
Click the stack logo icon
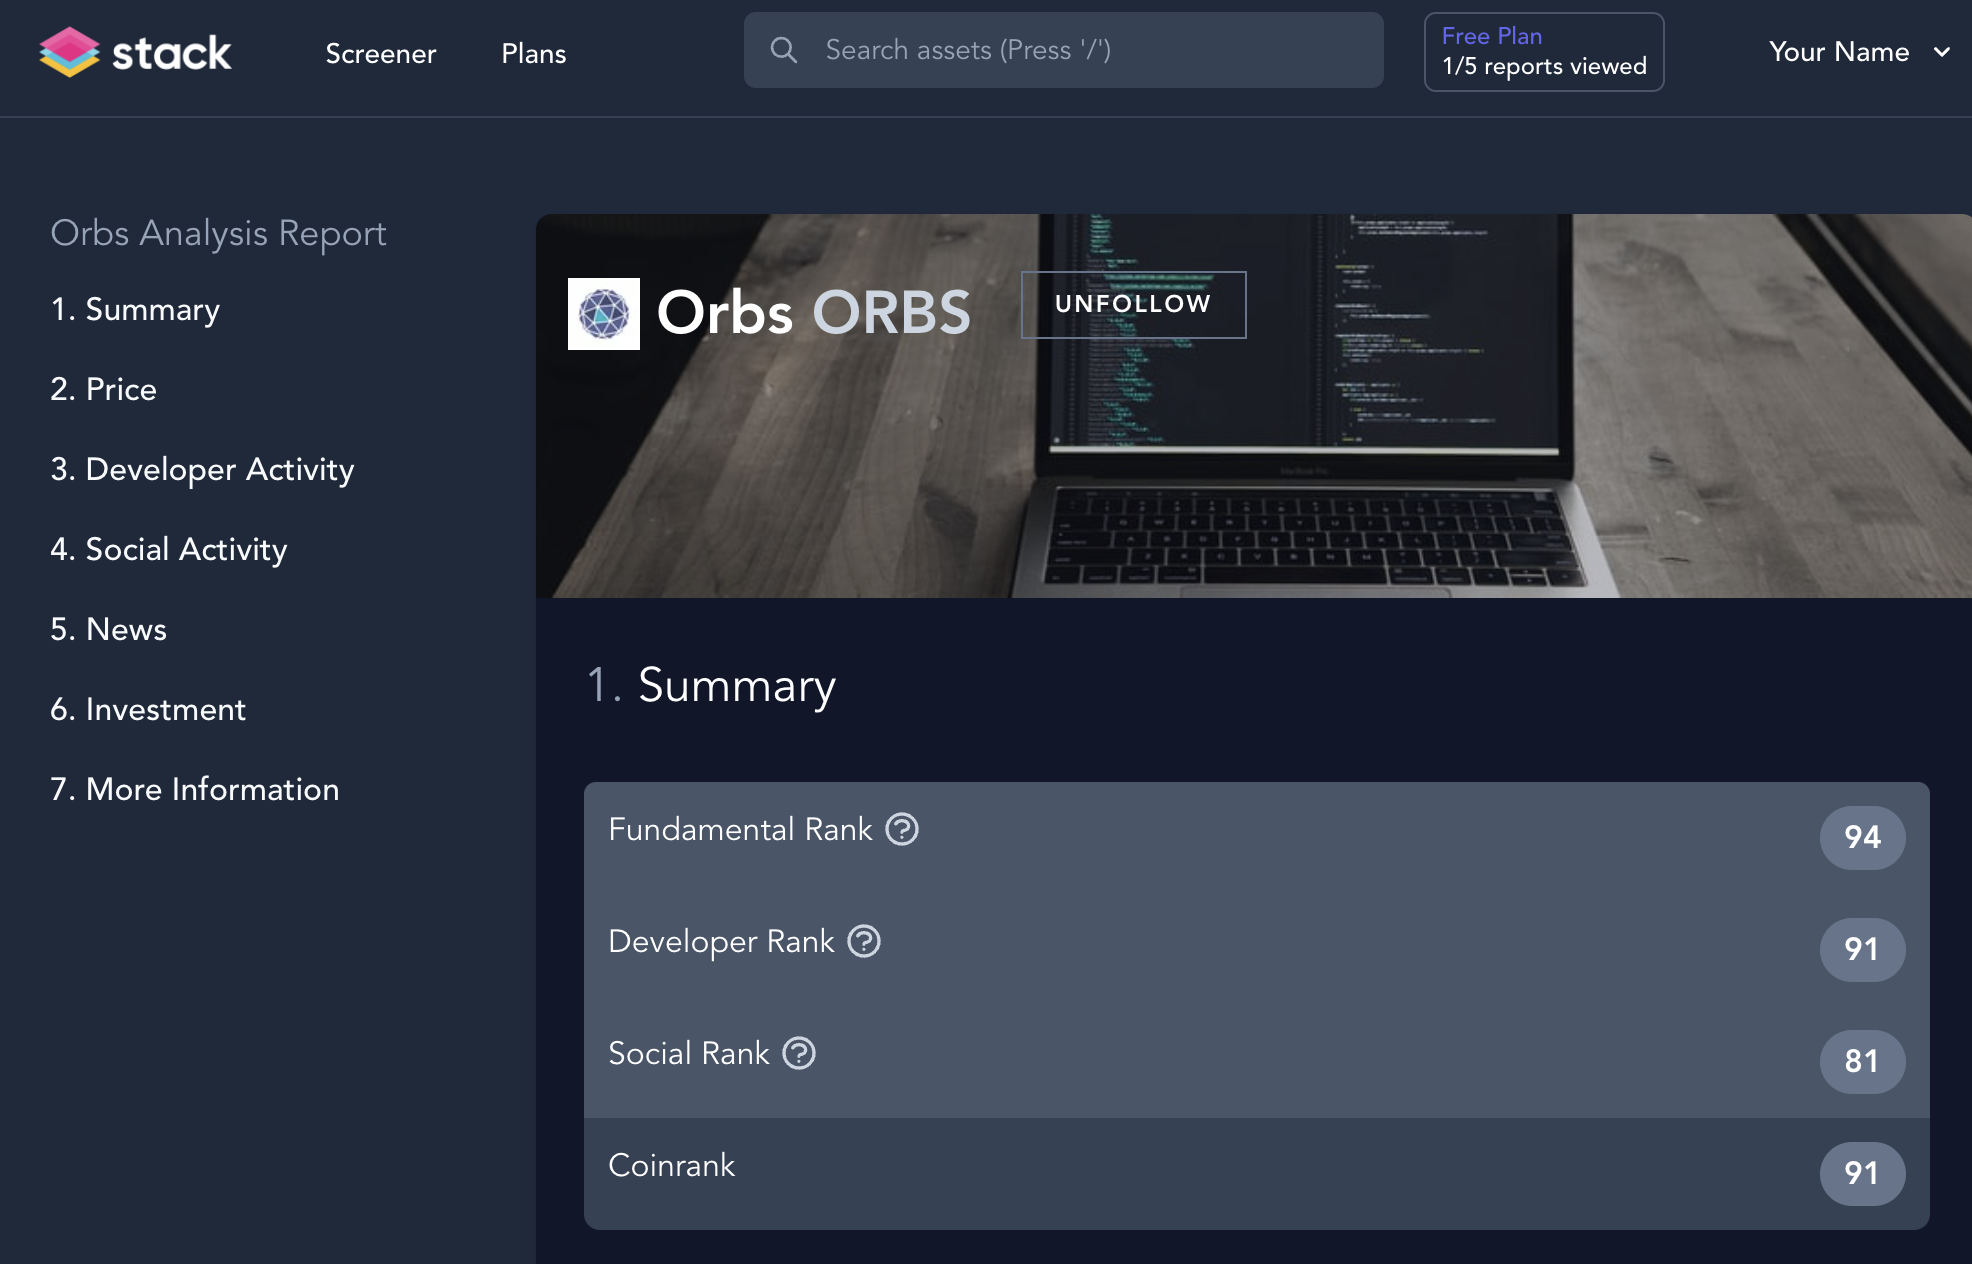(x=69, y=52)
